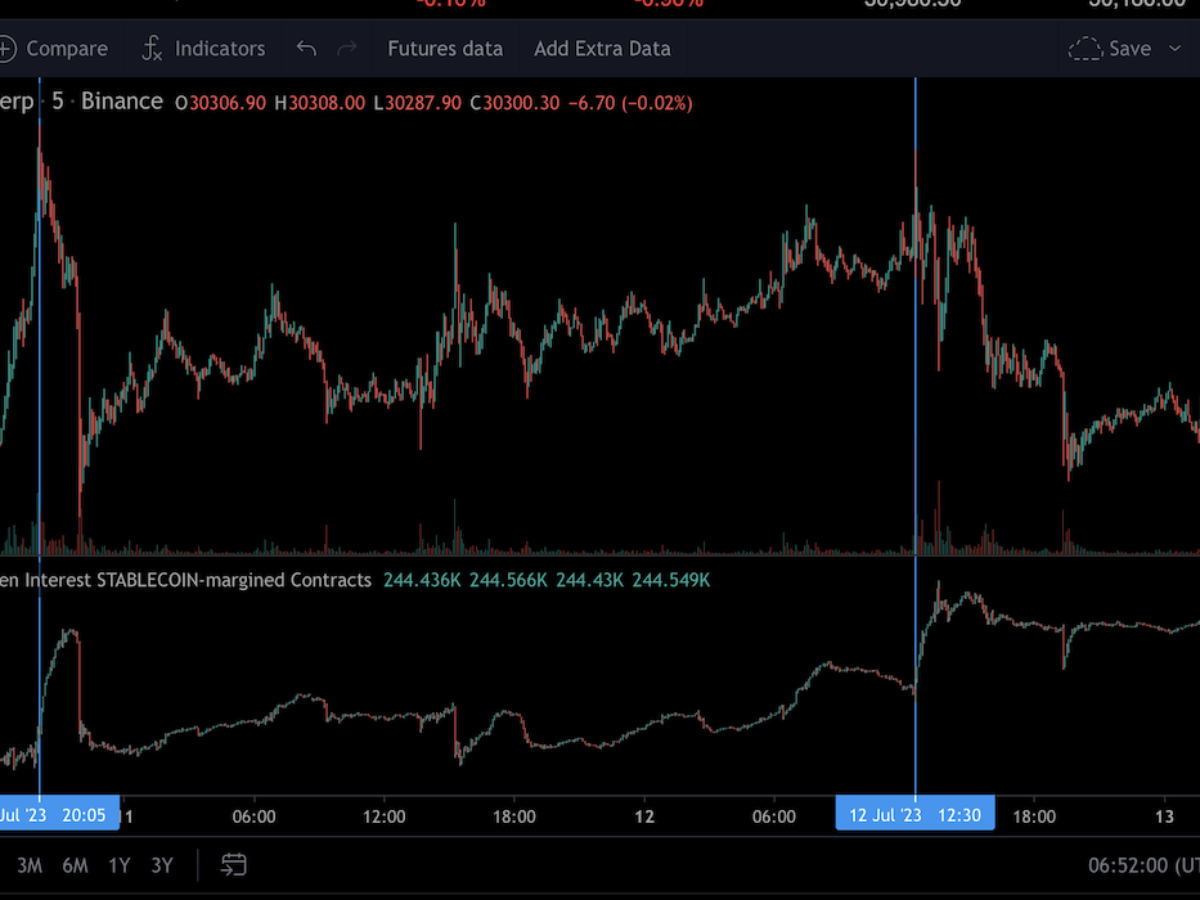Open the Futures data menu
Screen dimensions: 1200x900
click(x=445, y=48)
